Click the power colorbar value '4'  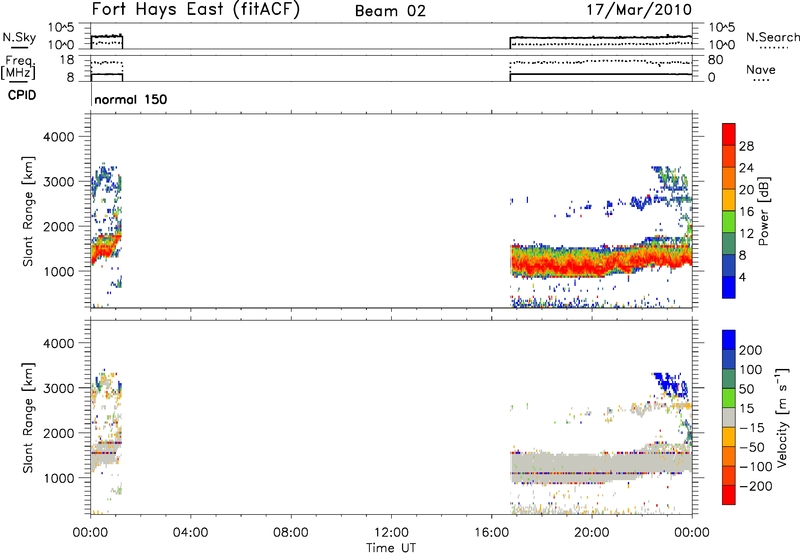pyautogui.click(x=742, y=277)
